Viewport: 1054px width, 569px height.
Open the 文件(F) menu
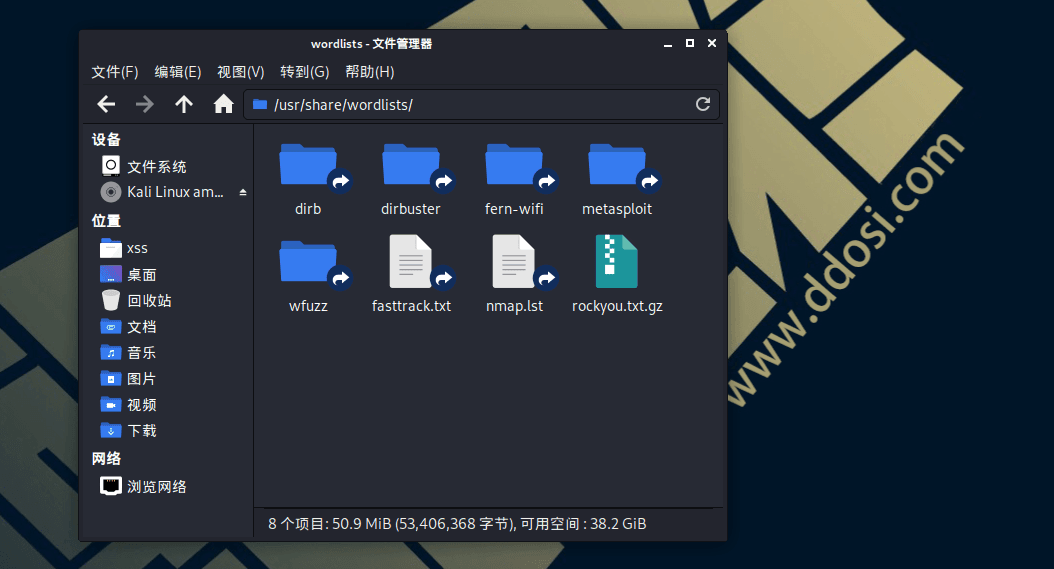coord(115,72)
